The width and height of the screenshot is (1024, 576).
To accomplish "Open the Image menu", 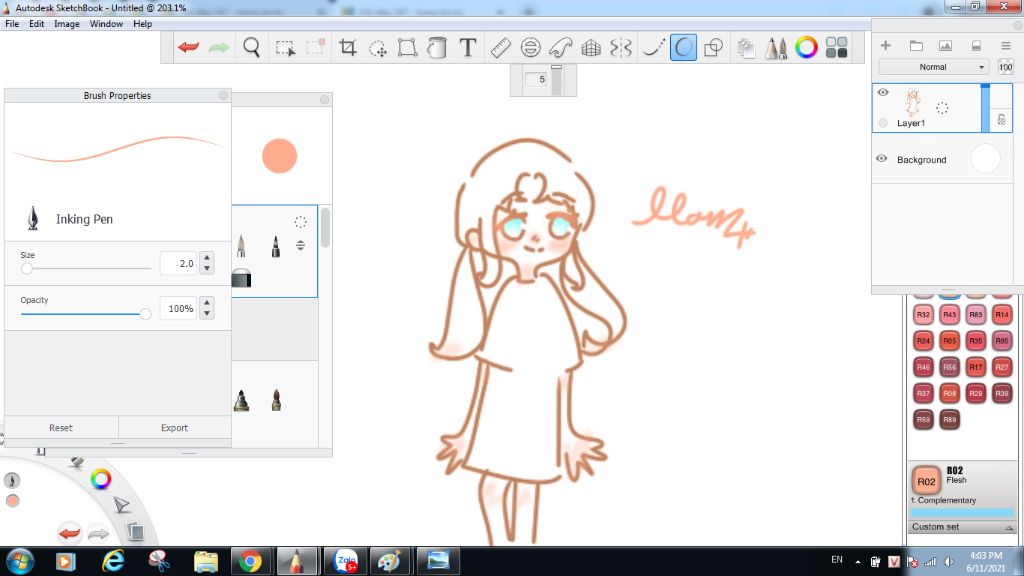I will click(x=67, y=24).
